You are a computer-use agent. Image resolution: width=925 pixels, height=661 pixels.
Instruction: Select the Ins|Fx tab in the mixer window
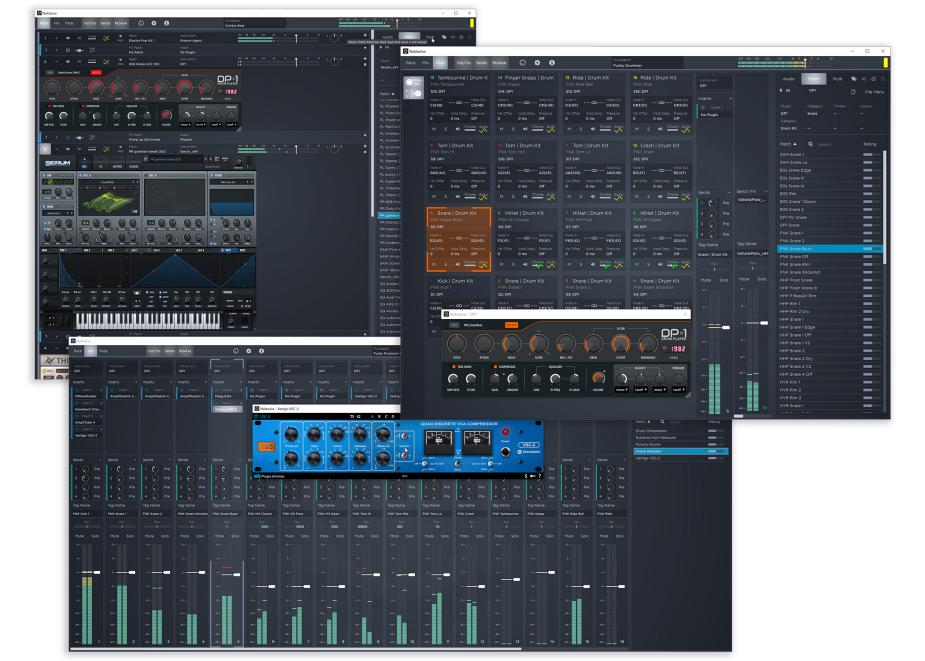pyautogui.click(x=154, y=351)
